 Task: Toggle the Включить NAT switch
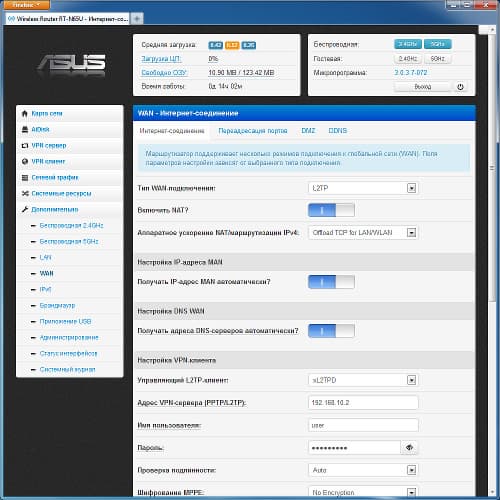(331, 210)
